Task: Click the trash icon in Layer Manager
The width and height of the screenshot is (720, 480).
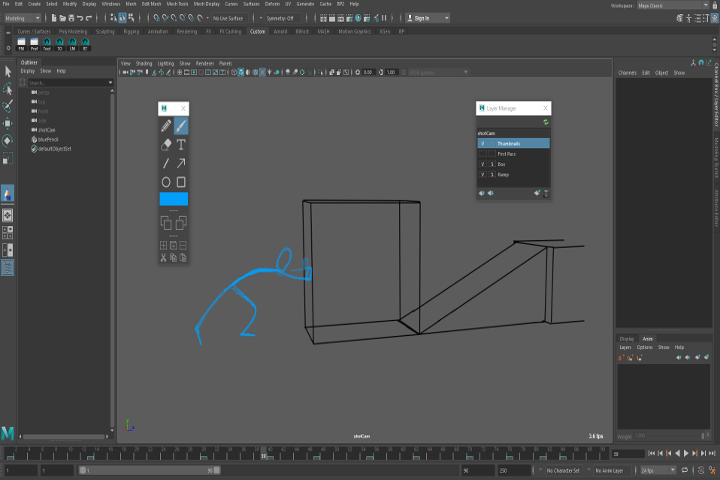Action: click(546, 193)
